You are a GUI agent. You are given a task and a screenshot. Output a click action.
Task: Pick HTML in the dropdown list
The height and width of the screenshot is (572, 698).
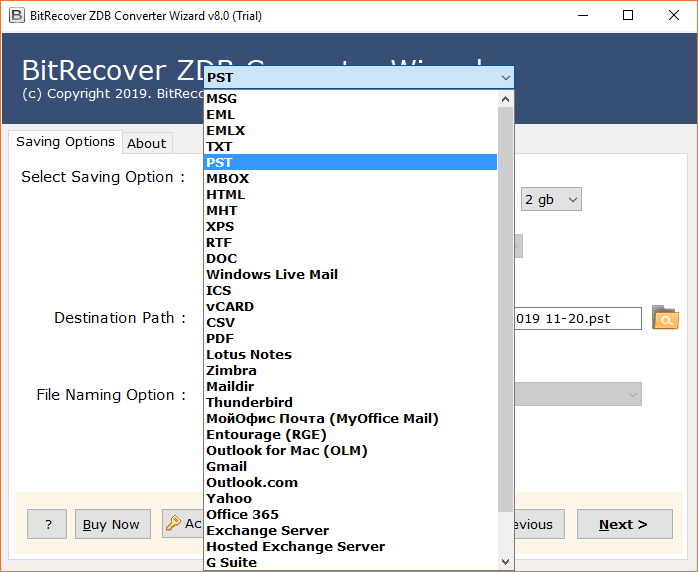350,195
